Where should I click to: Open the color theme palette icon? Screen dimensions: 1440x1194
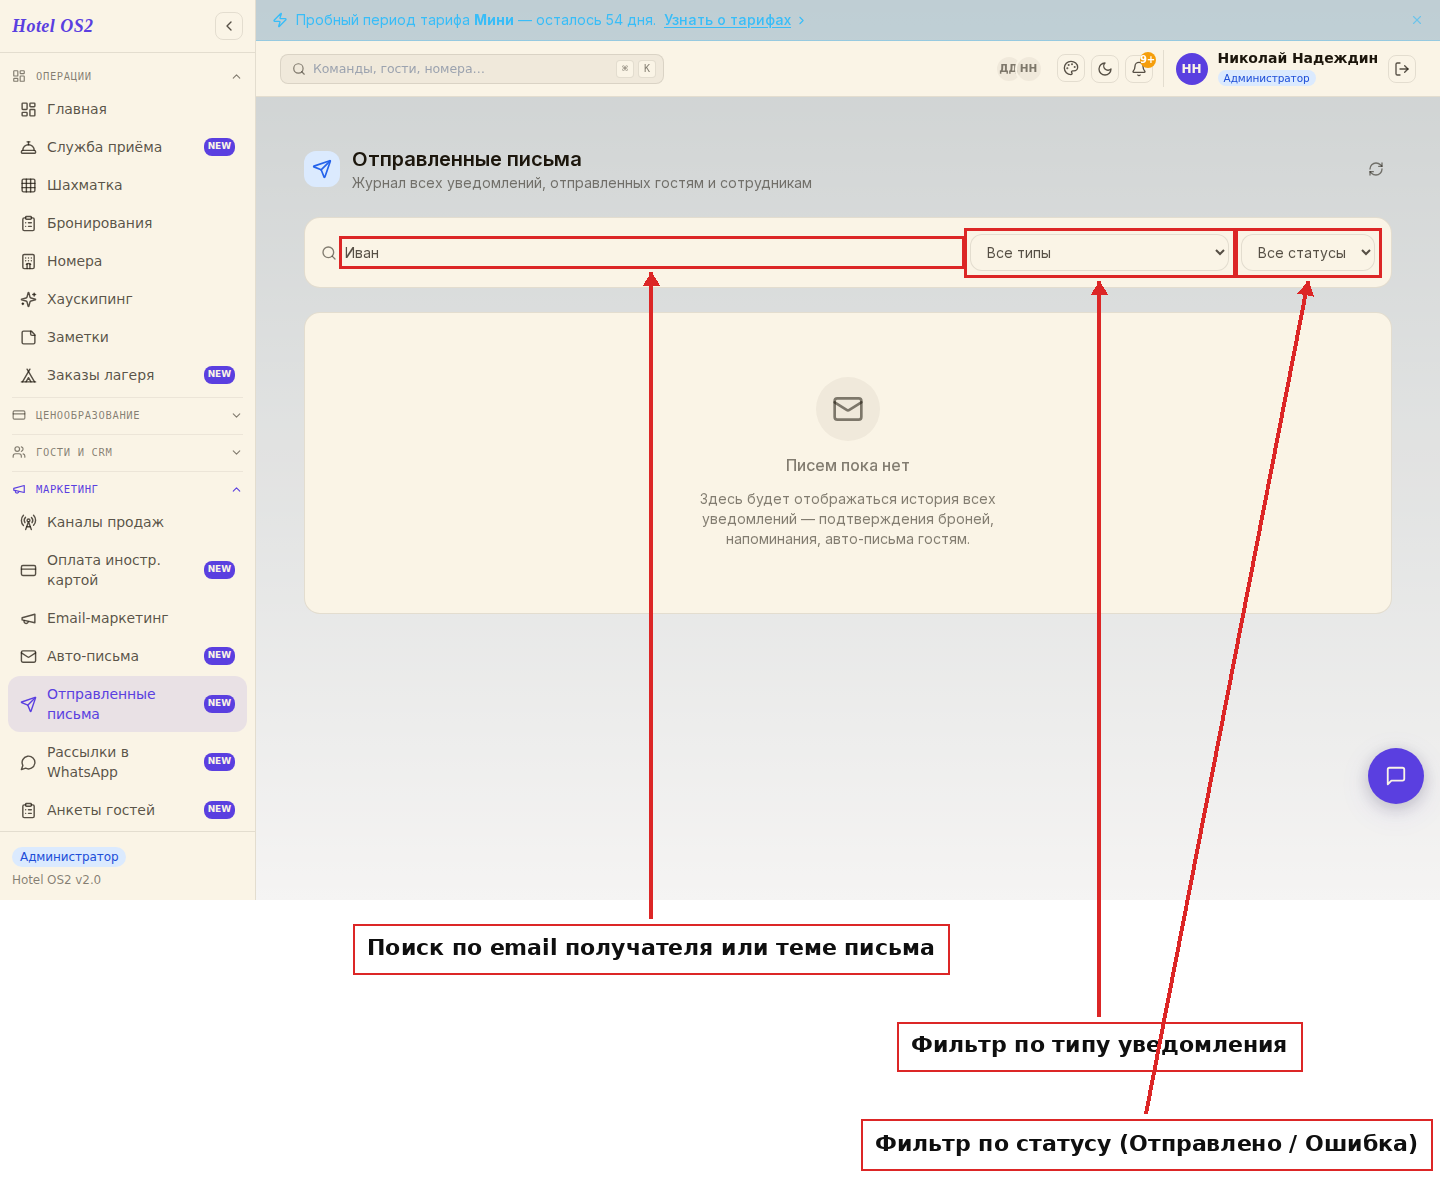tap(1071, 69)
